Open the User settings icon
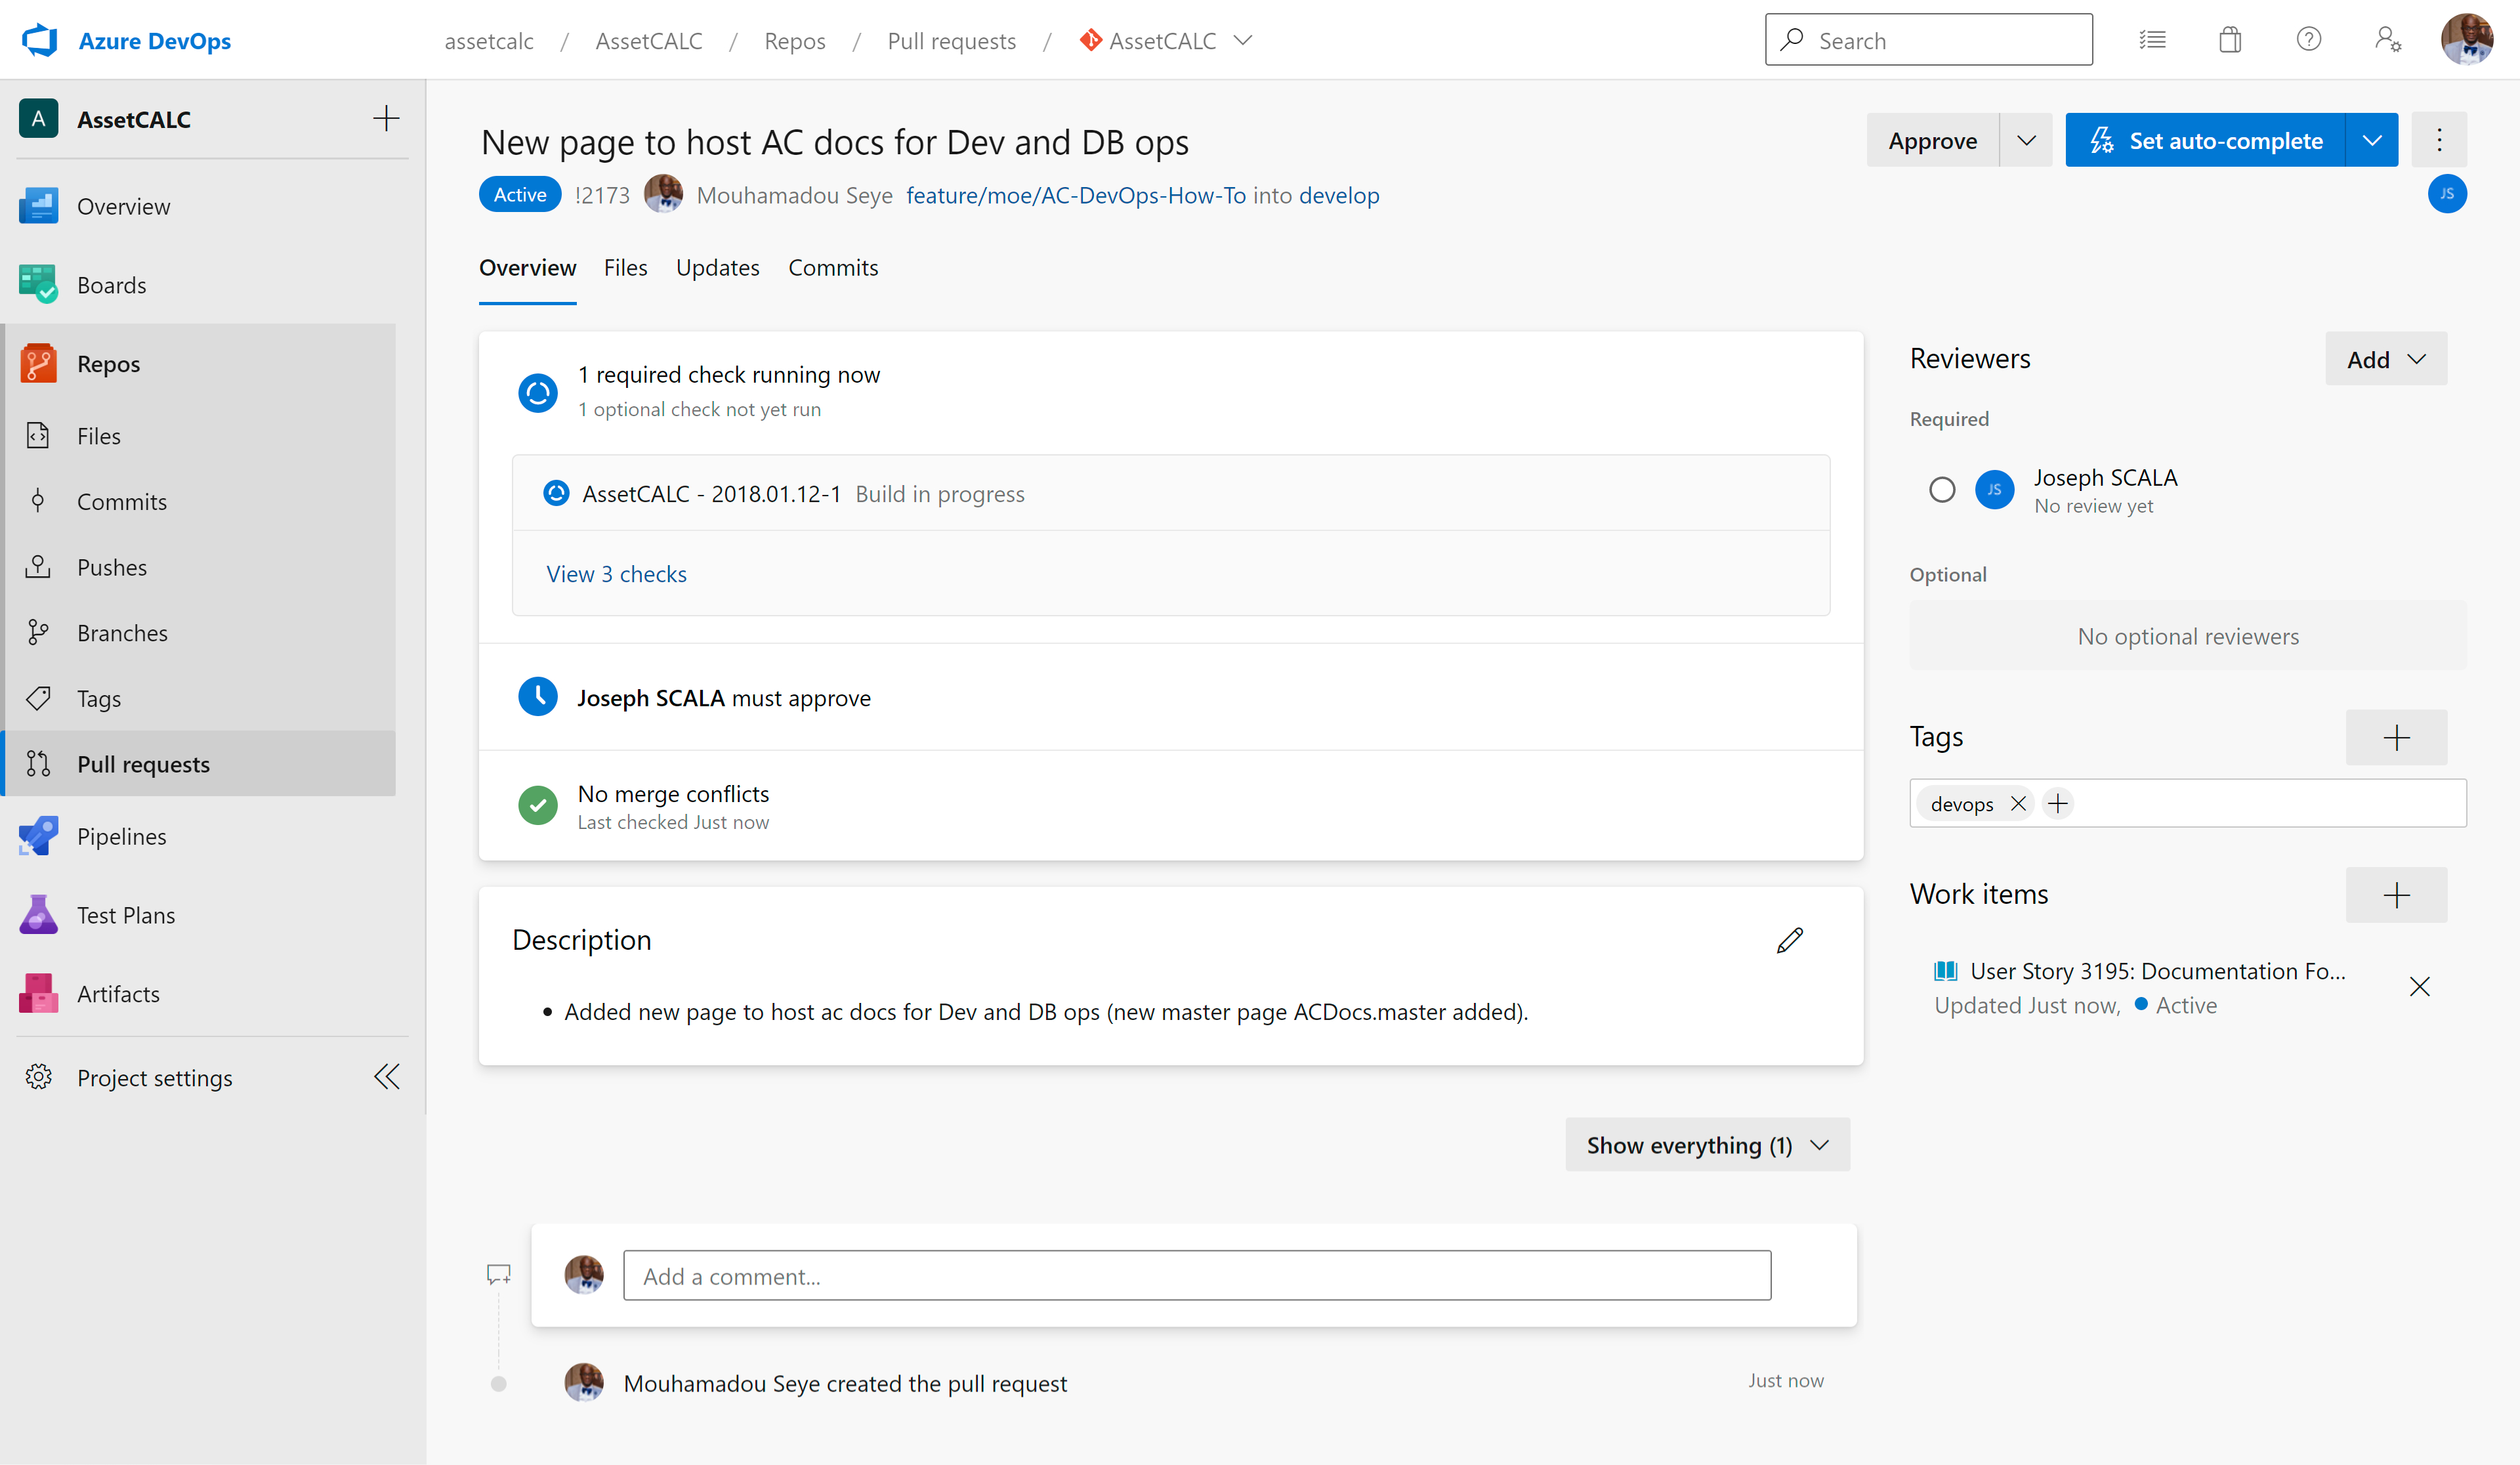 2388,40
